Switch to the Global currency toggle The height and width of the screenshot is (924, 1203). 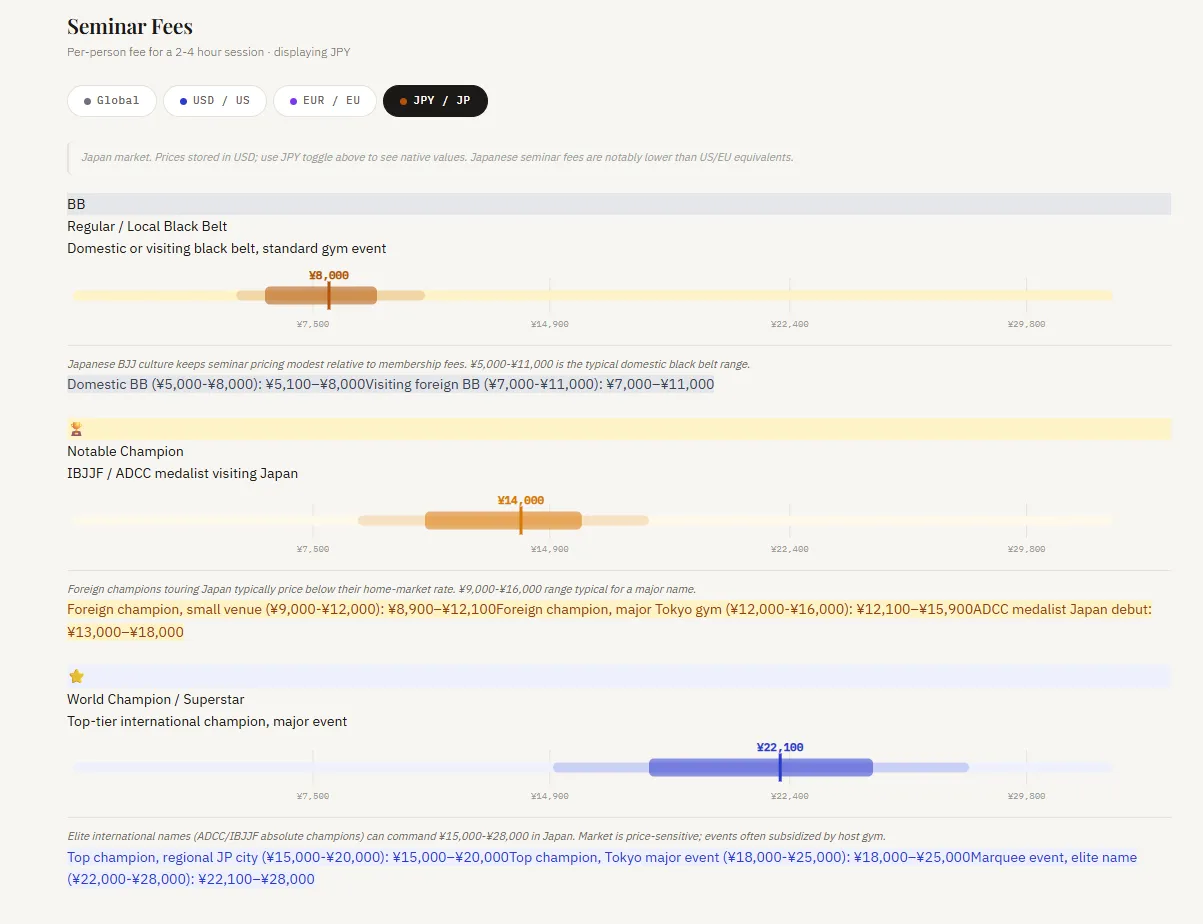pos(112,101)
